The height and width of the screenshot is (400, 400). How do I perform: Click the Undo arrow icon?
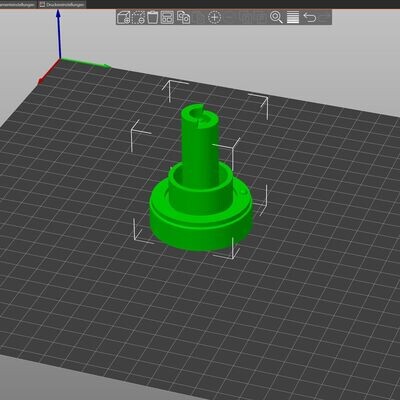pos(310,17)
